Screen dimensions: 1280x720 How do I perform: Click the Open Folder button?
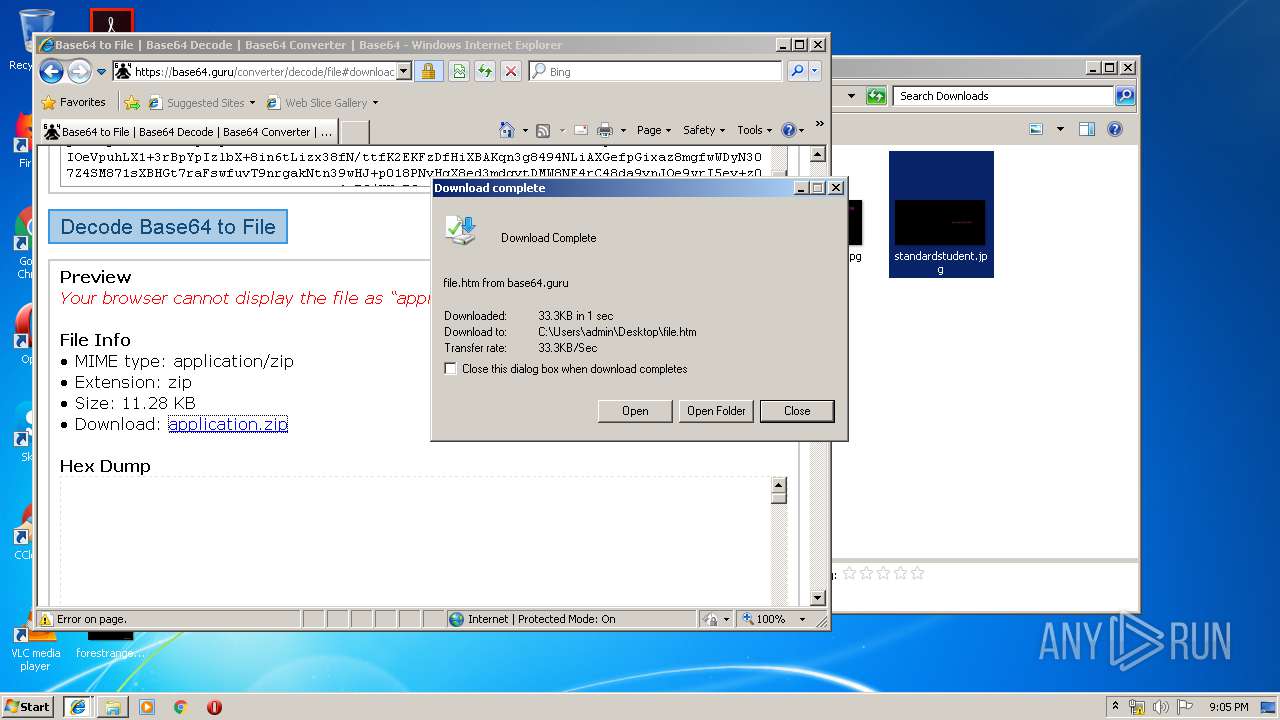click(716, 411)
